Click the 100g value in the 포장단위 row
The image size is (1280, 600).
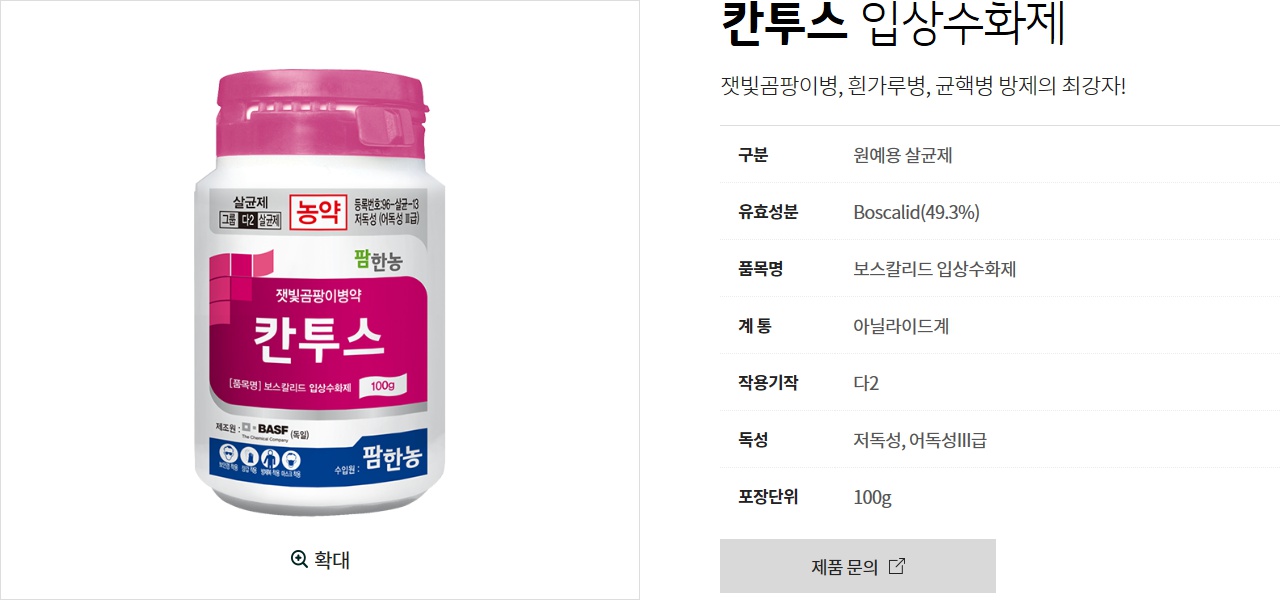(x=873, y=497)
